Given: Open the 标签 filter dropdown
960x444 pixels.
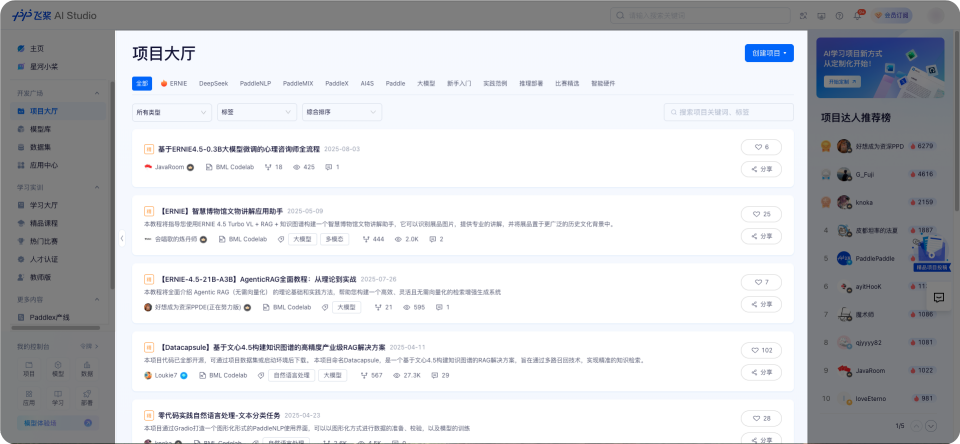Looking at the screenshot, I should click(x=257, y=112).
